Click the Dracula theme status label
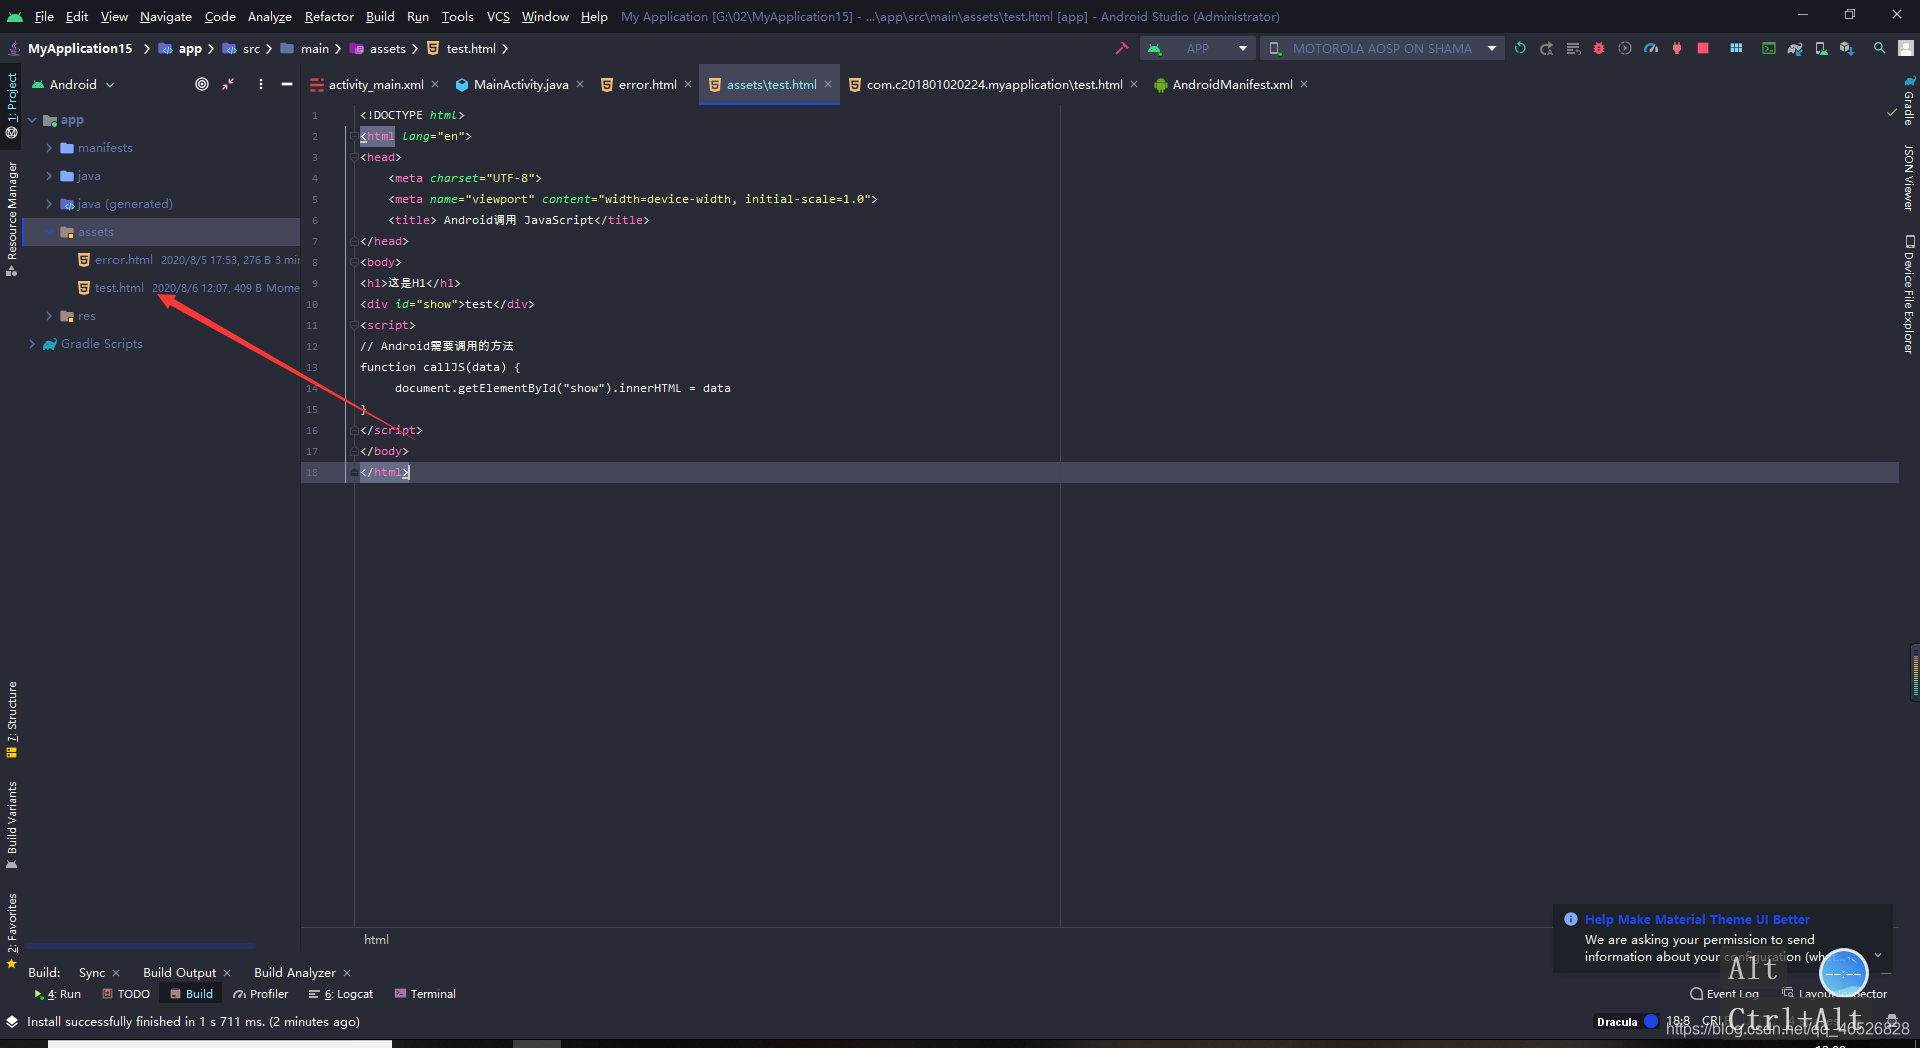Image resolution: width=1920 pixels, height=1048 pixels. [1617, 1022]
